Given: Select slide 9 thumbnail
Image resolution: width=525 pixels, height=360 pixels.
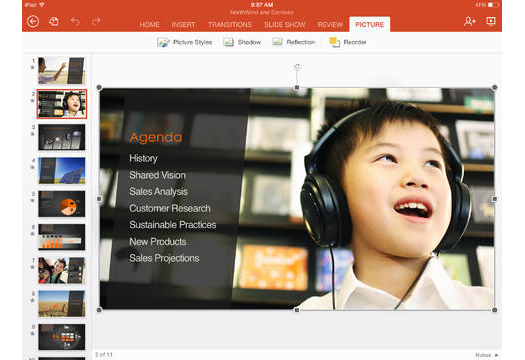Looking at the screenshot, I should coord(62,337).
